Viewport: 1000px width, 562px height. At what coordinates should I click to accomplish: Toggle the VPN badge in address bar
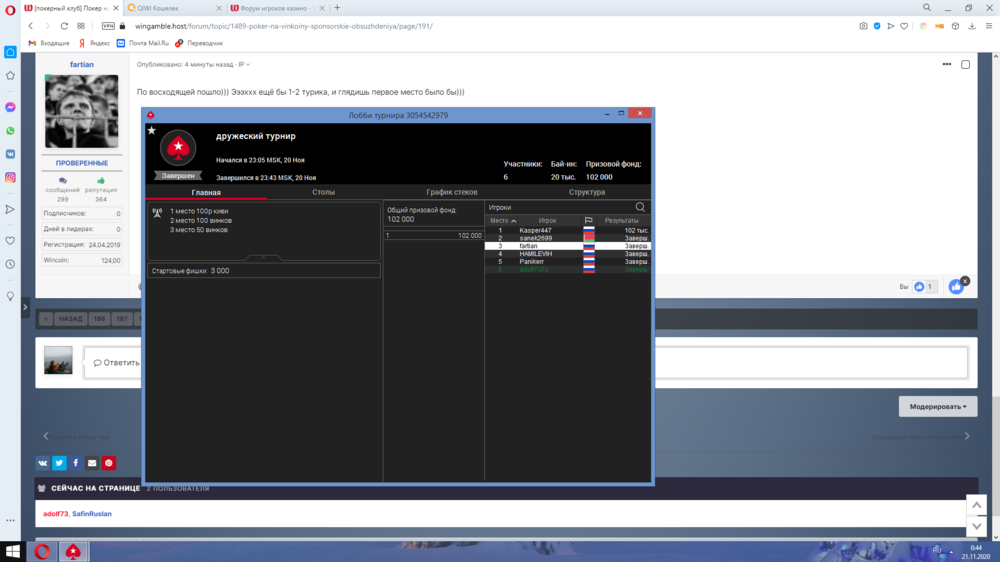108,26
